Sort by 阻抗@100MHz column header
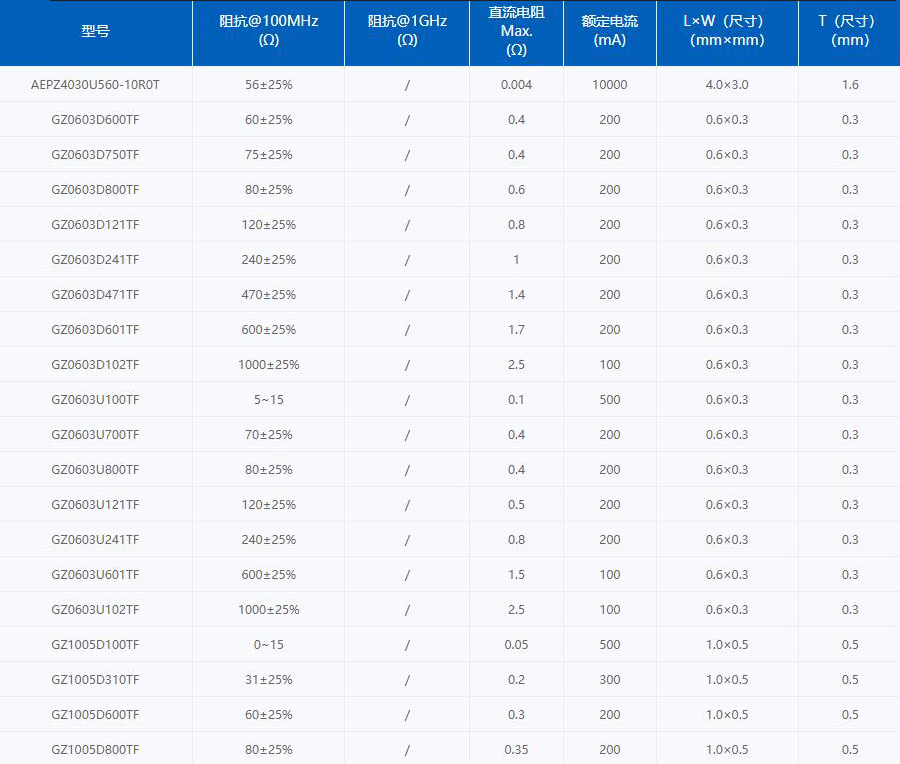The width and height of the screenshot is (900, 764). 268,31
